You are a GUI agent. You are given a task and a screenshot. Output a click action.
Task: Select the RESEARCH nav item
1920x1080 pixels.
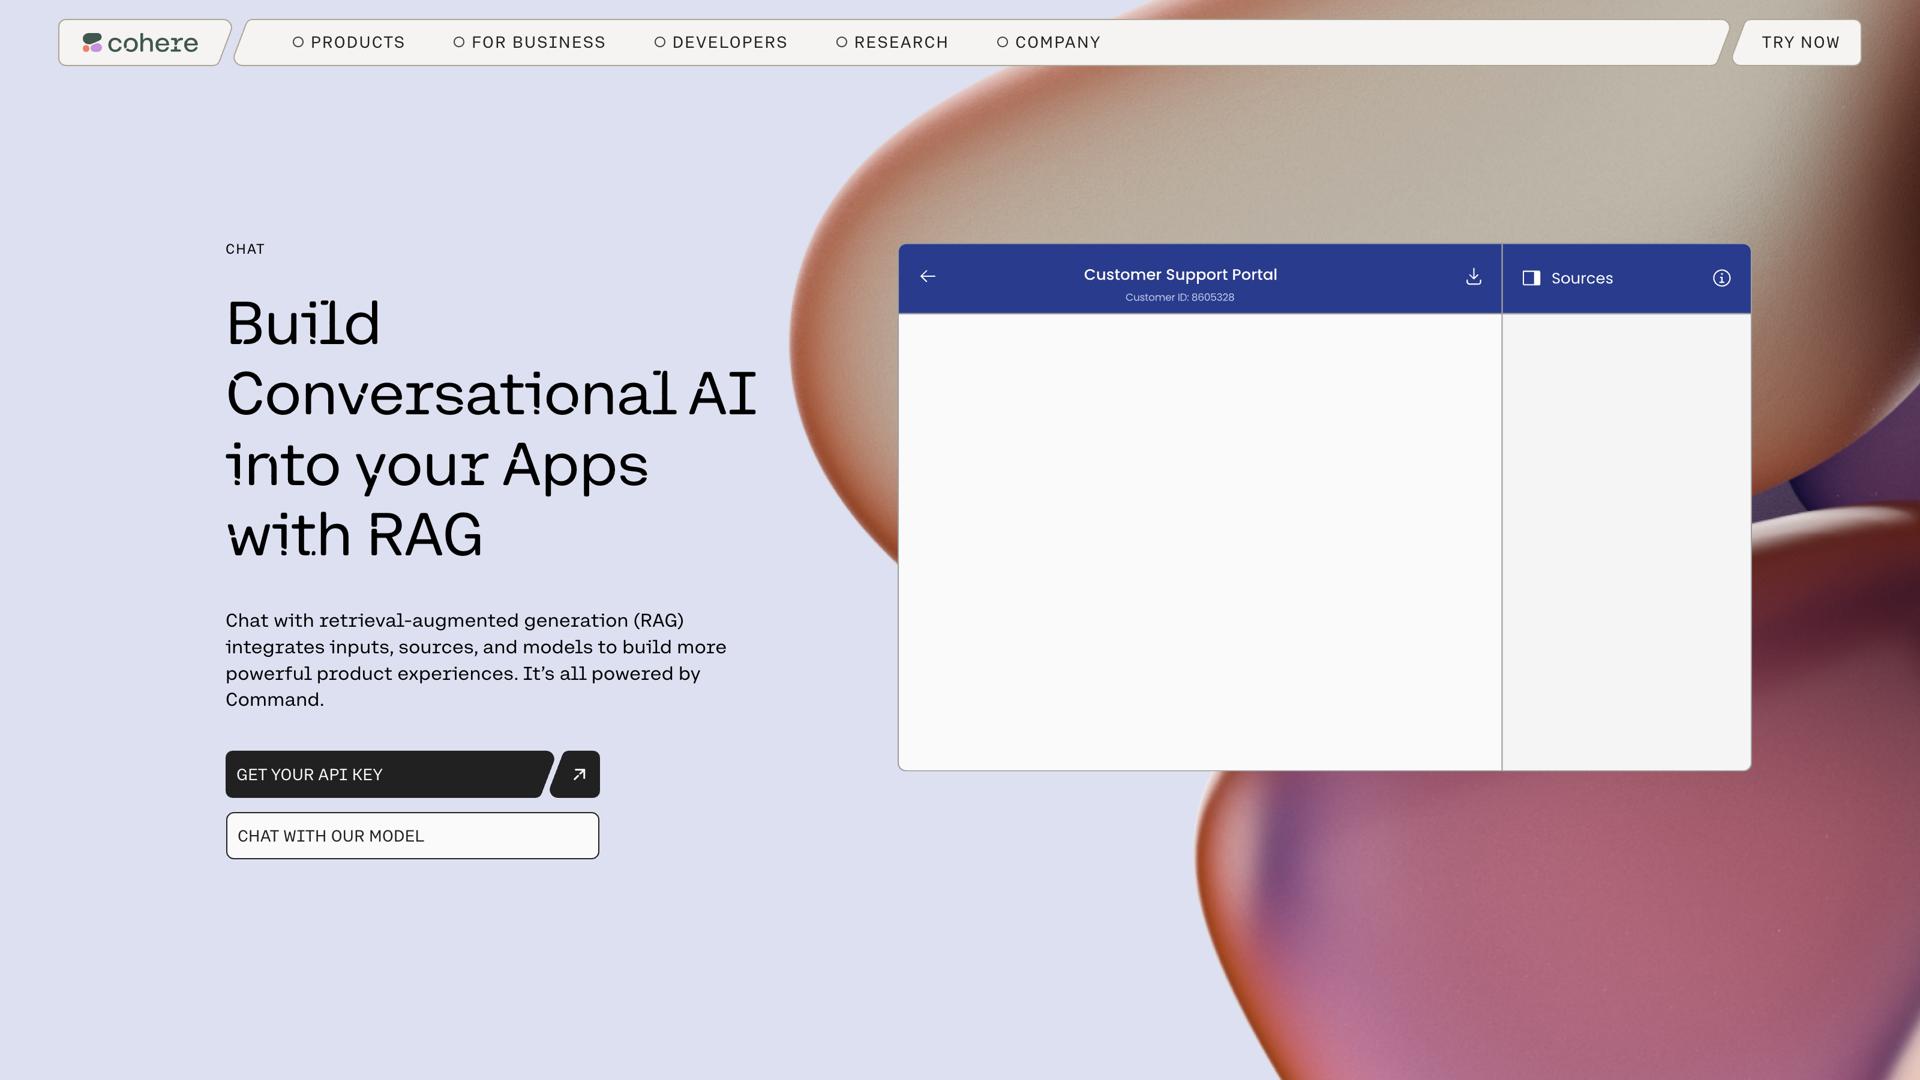coord(891,43)
